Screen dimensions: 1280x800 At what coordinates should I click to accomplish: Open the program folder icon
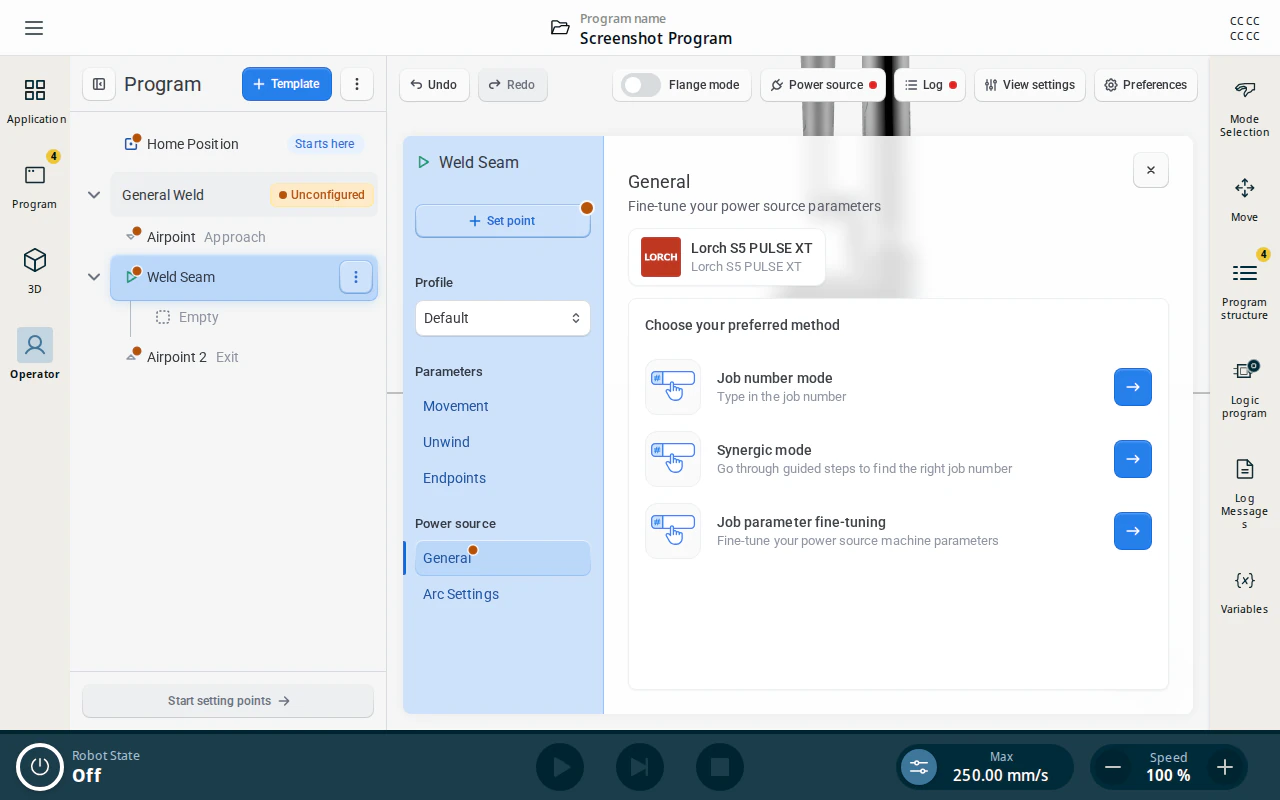[560, 28]
